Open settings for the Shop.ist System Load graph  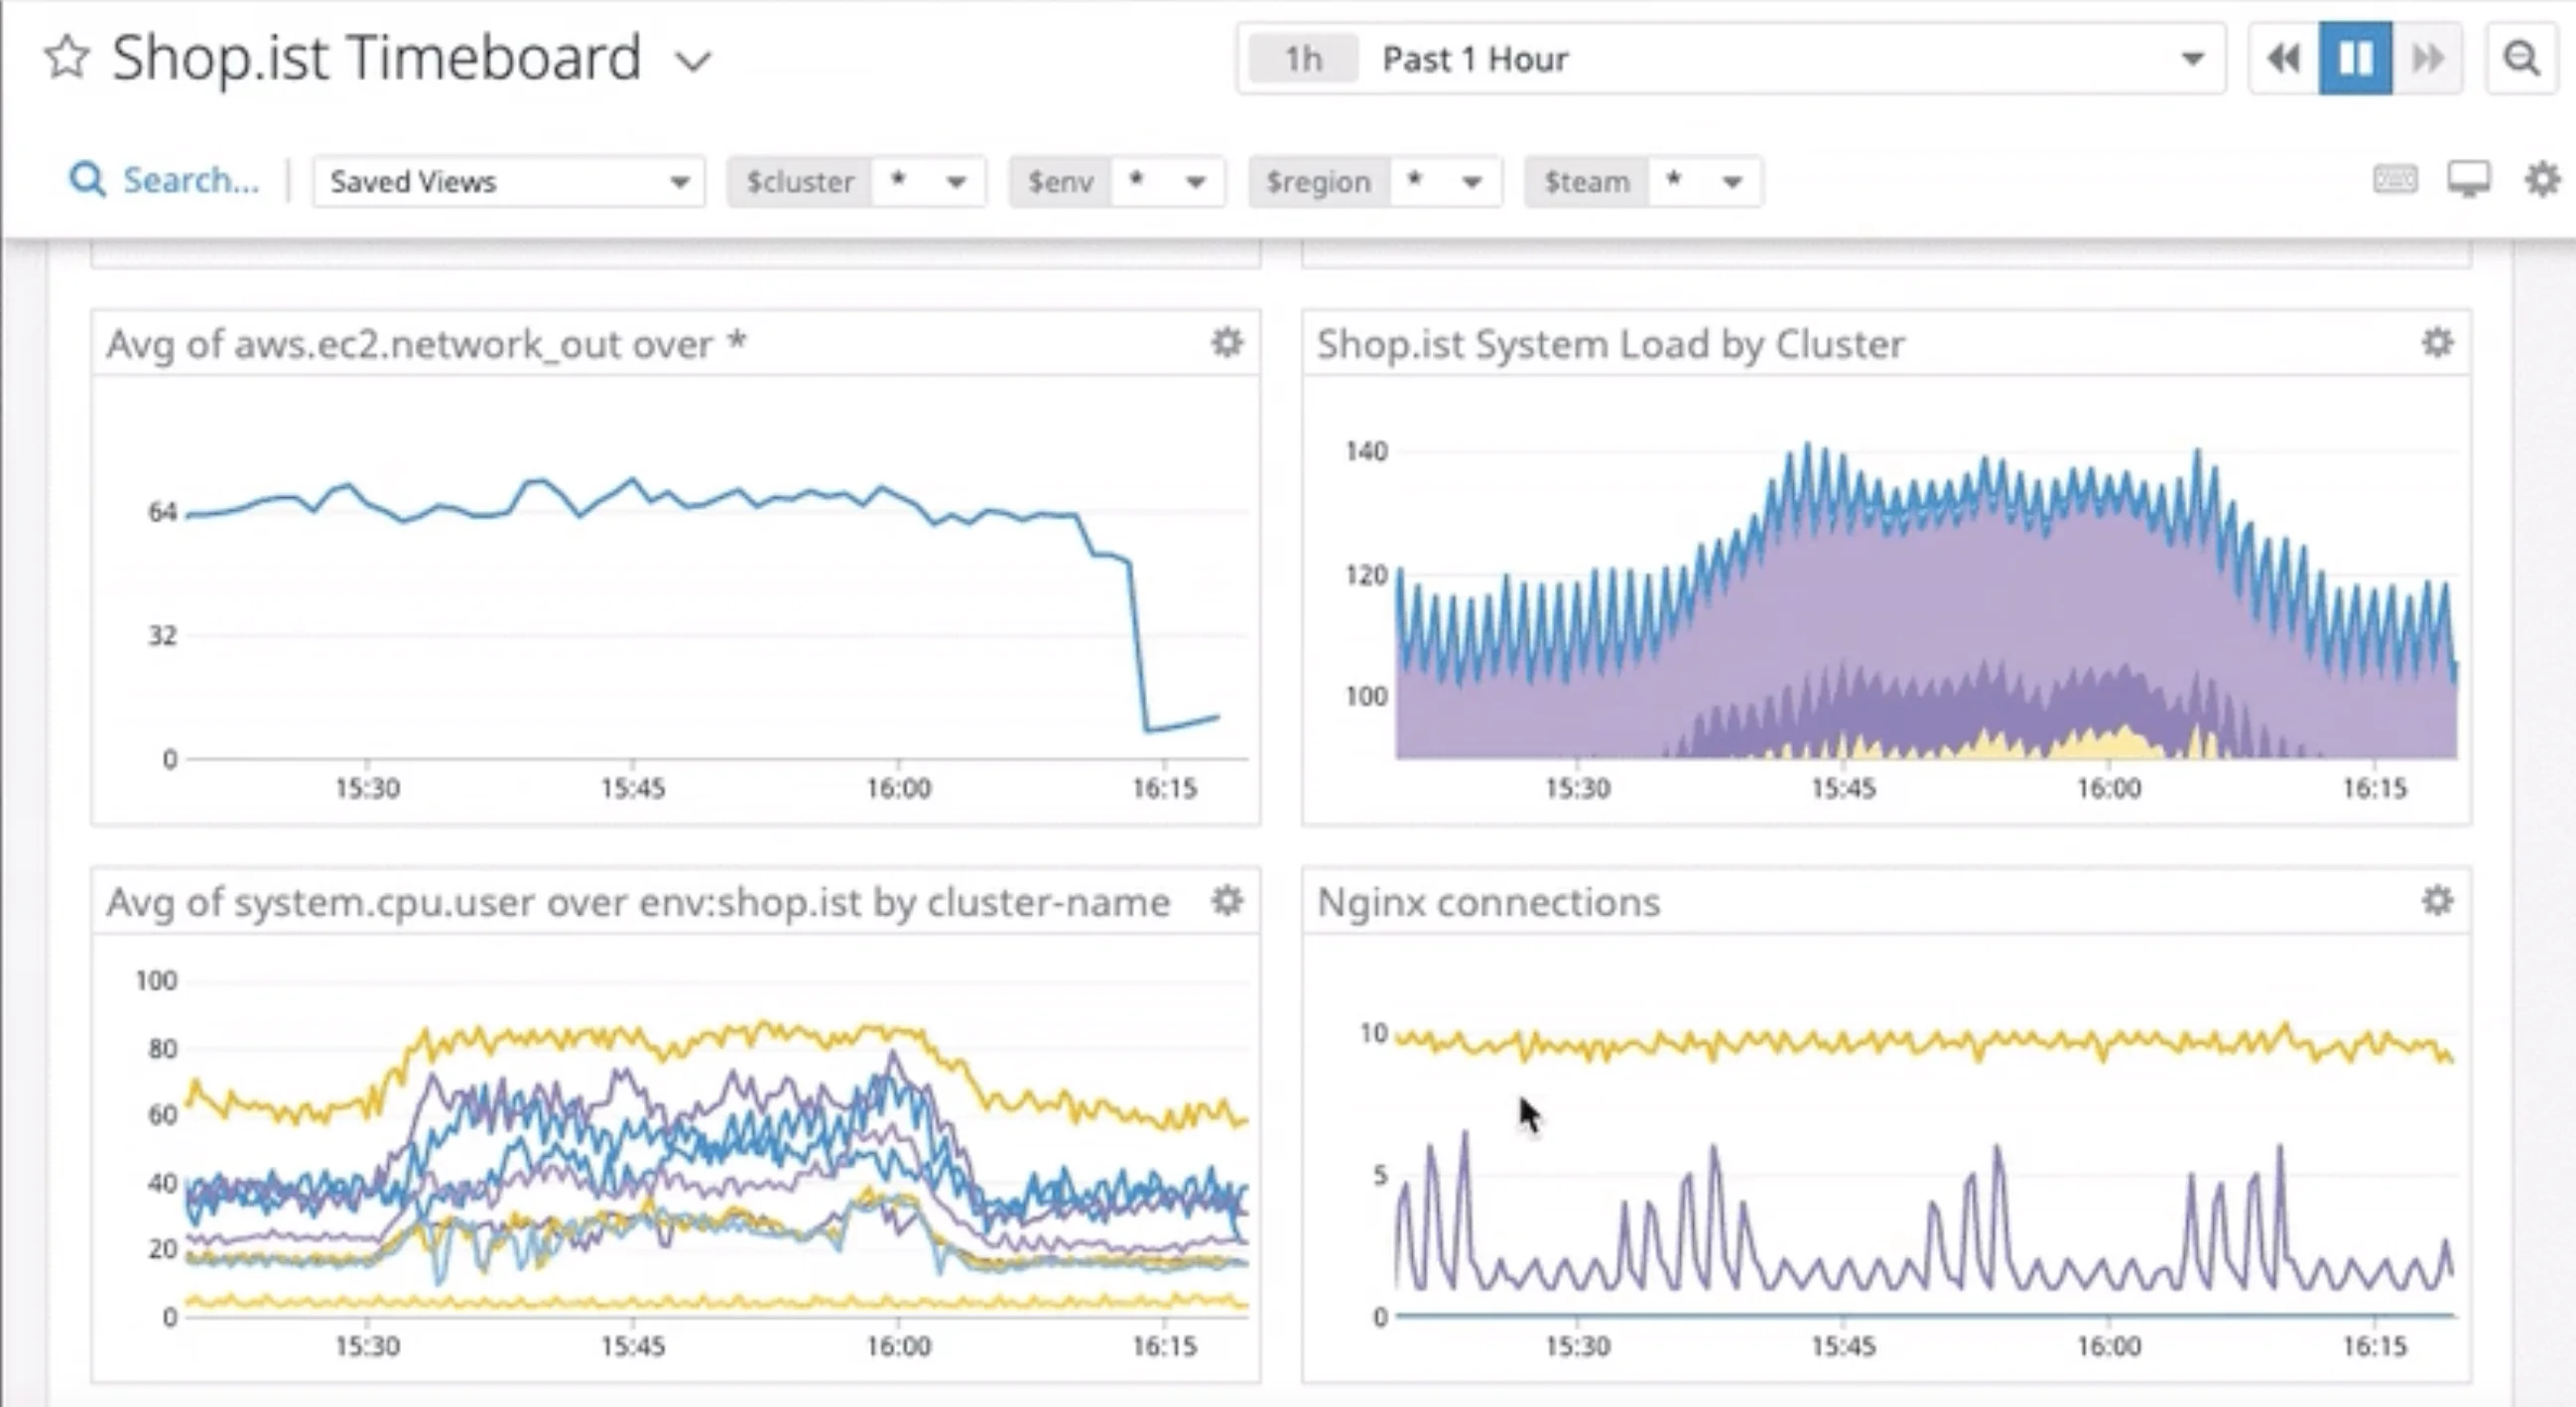pos(2437,343)
